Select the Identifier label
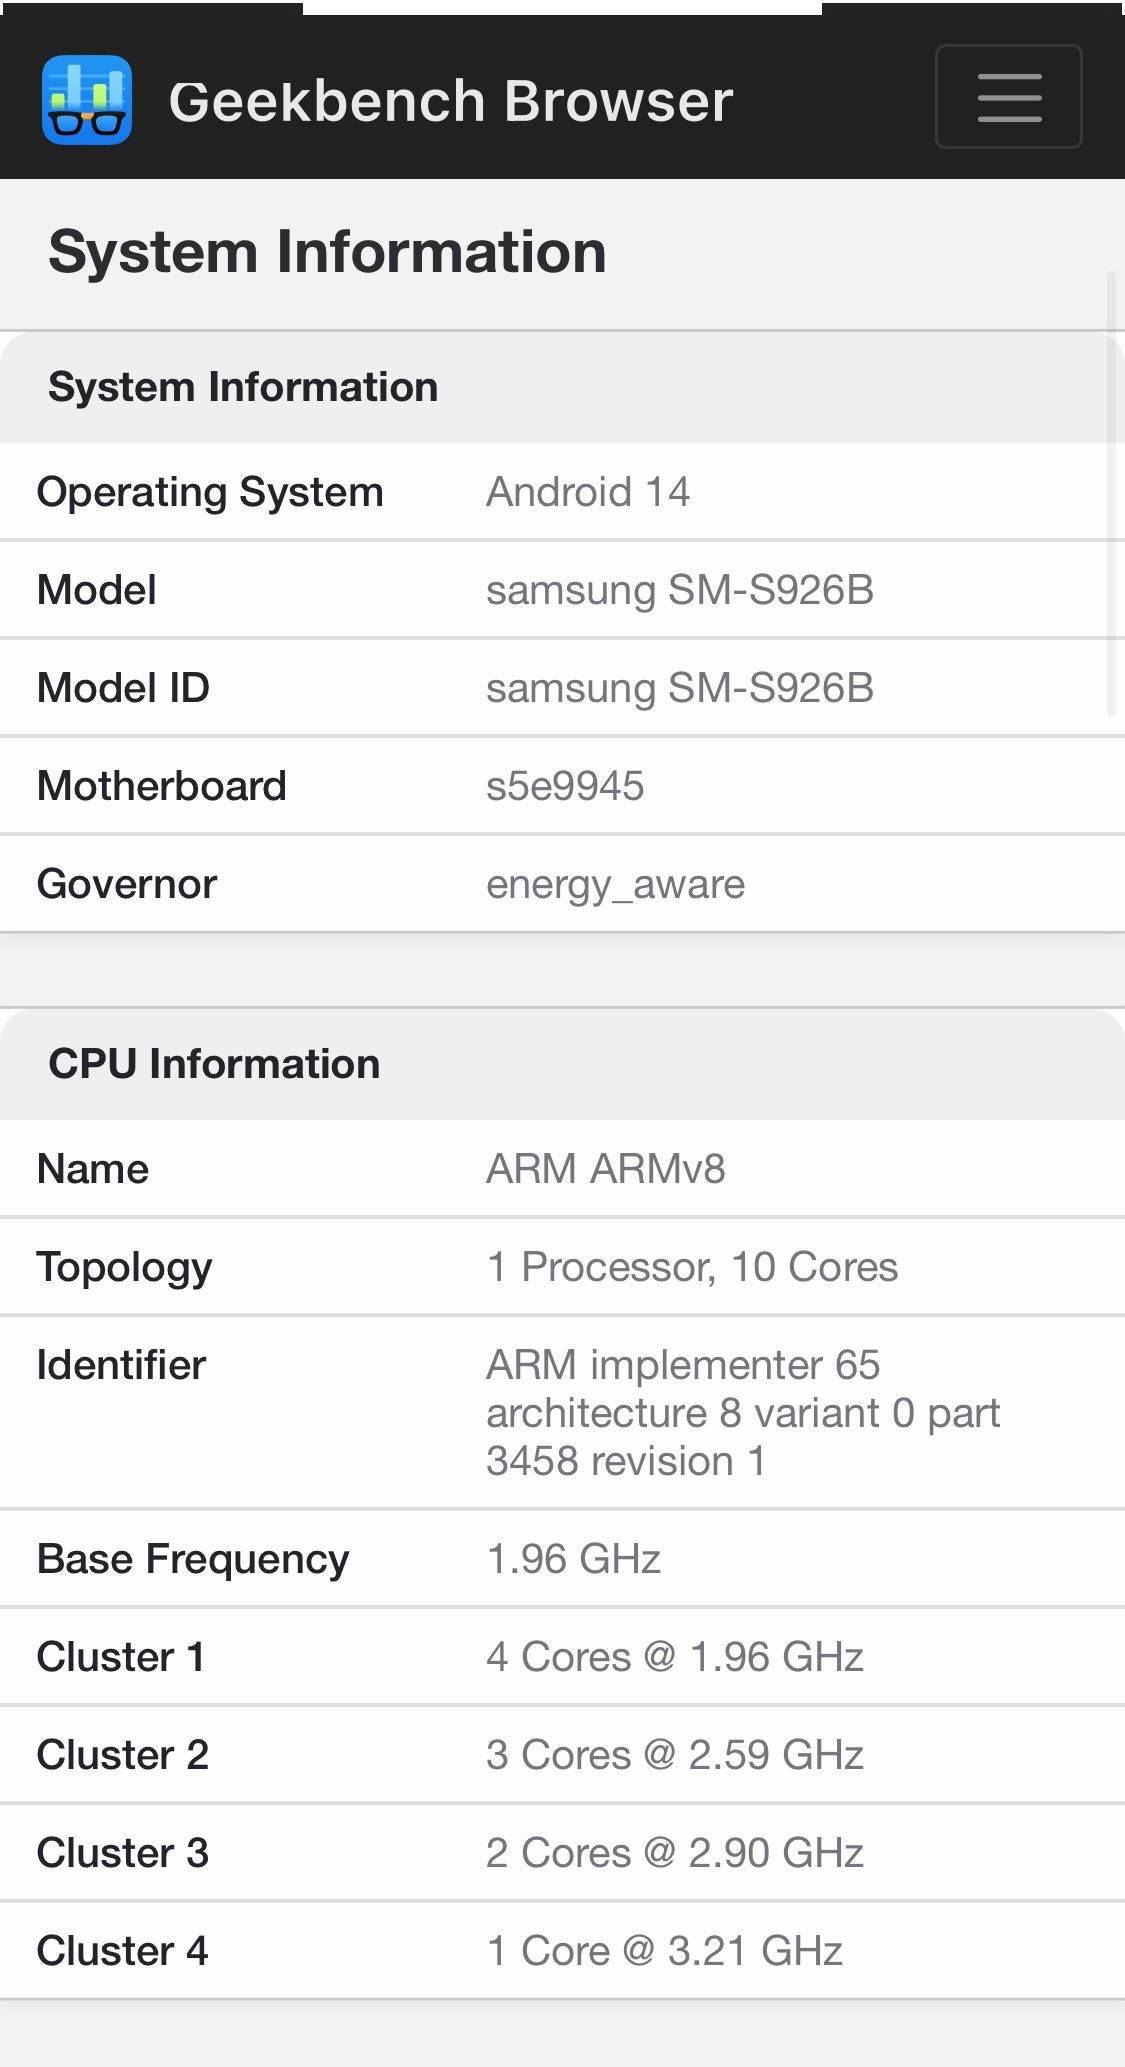1125x2067 pixels. [121, 1365]
